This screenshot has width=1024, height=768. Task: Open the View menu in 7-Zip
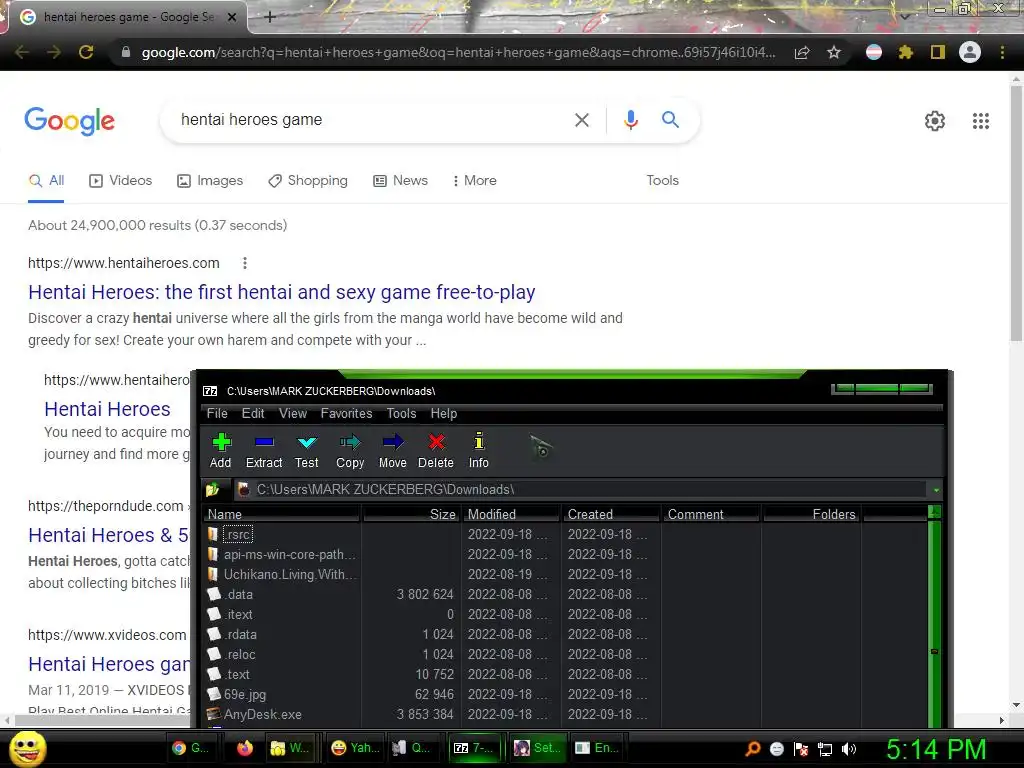tap(293, 413)
